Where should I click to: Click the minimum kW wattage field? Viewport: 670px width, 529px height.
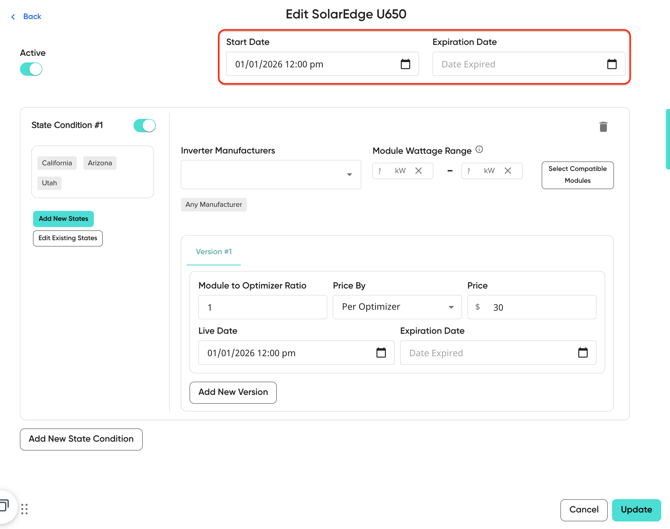pos(403,170)
